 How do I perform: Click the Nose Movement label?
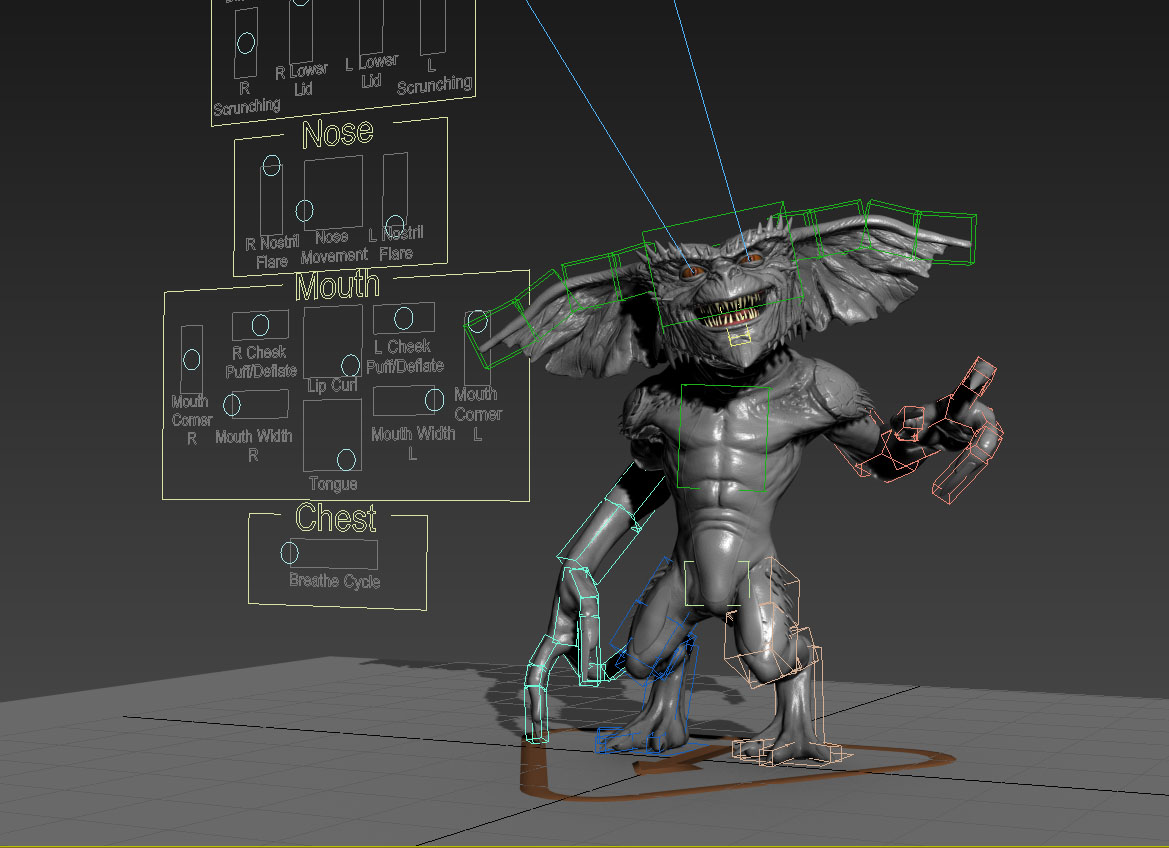(x=333, y=247)
